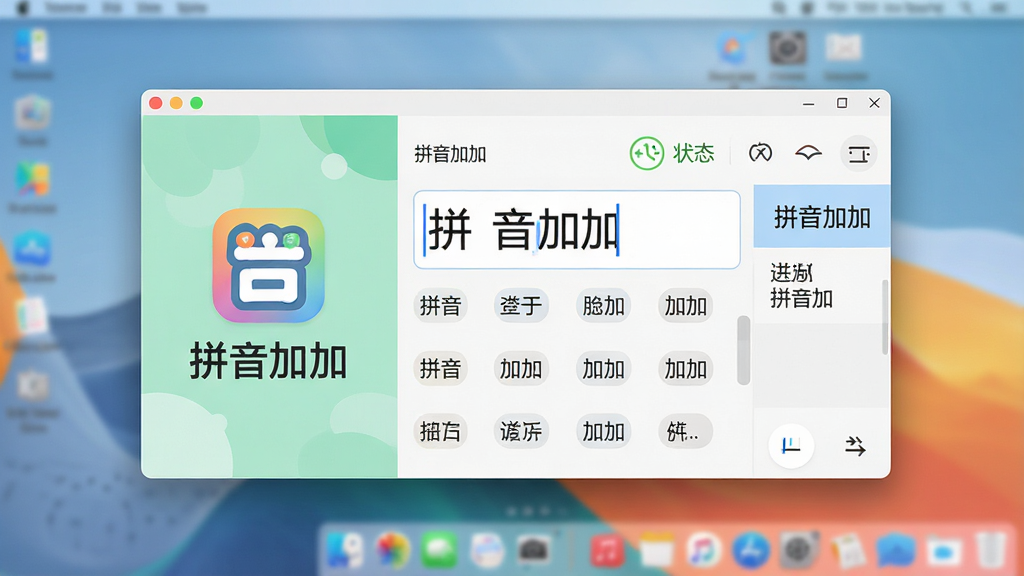Viewport: 1024px width, 576px height.
Task: Choose the truncated chip ending with dots
Action: tap(685, 431)
